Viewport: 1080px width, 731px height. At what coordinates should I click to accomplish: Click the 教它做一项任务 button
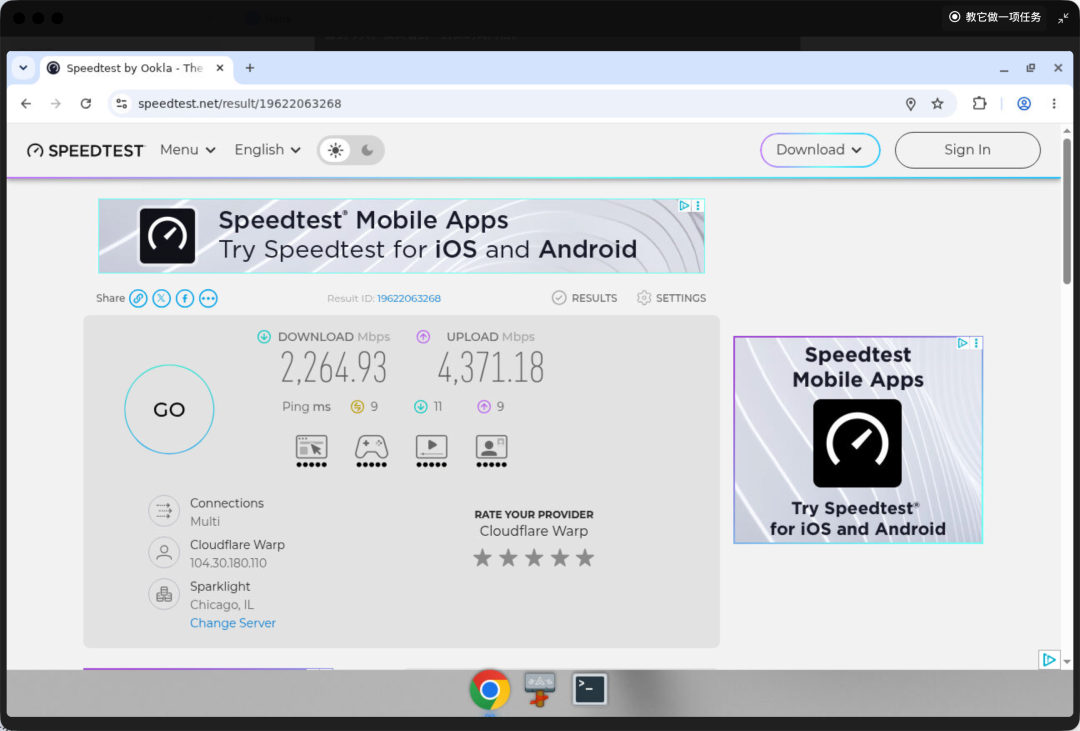[995, 17]
